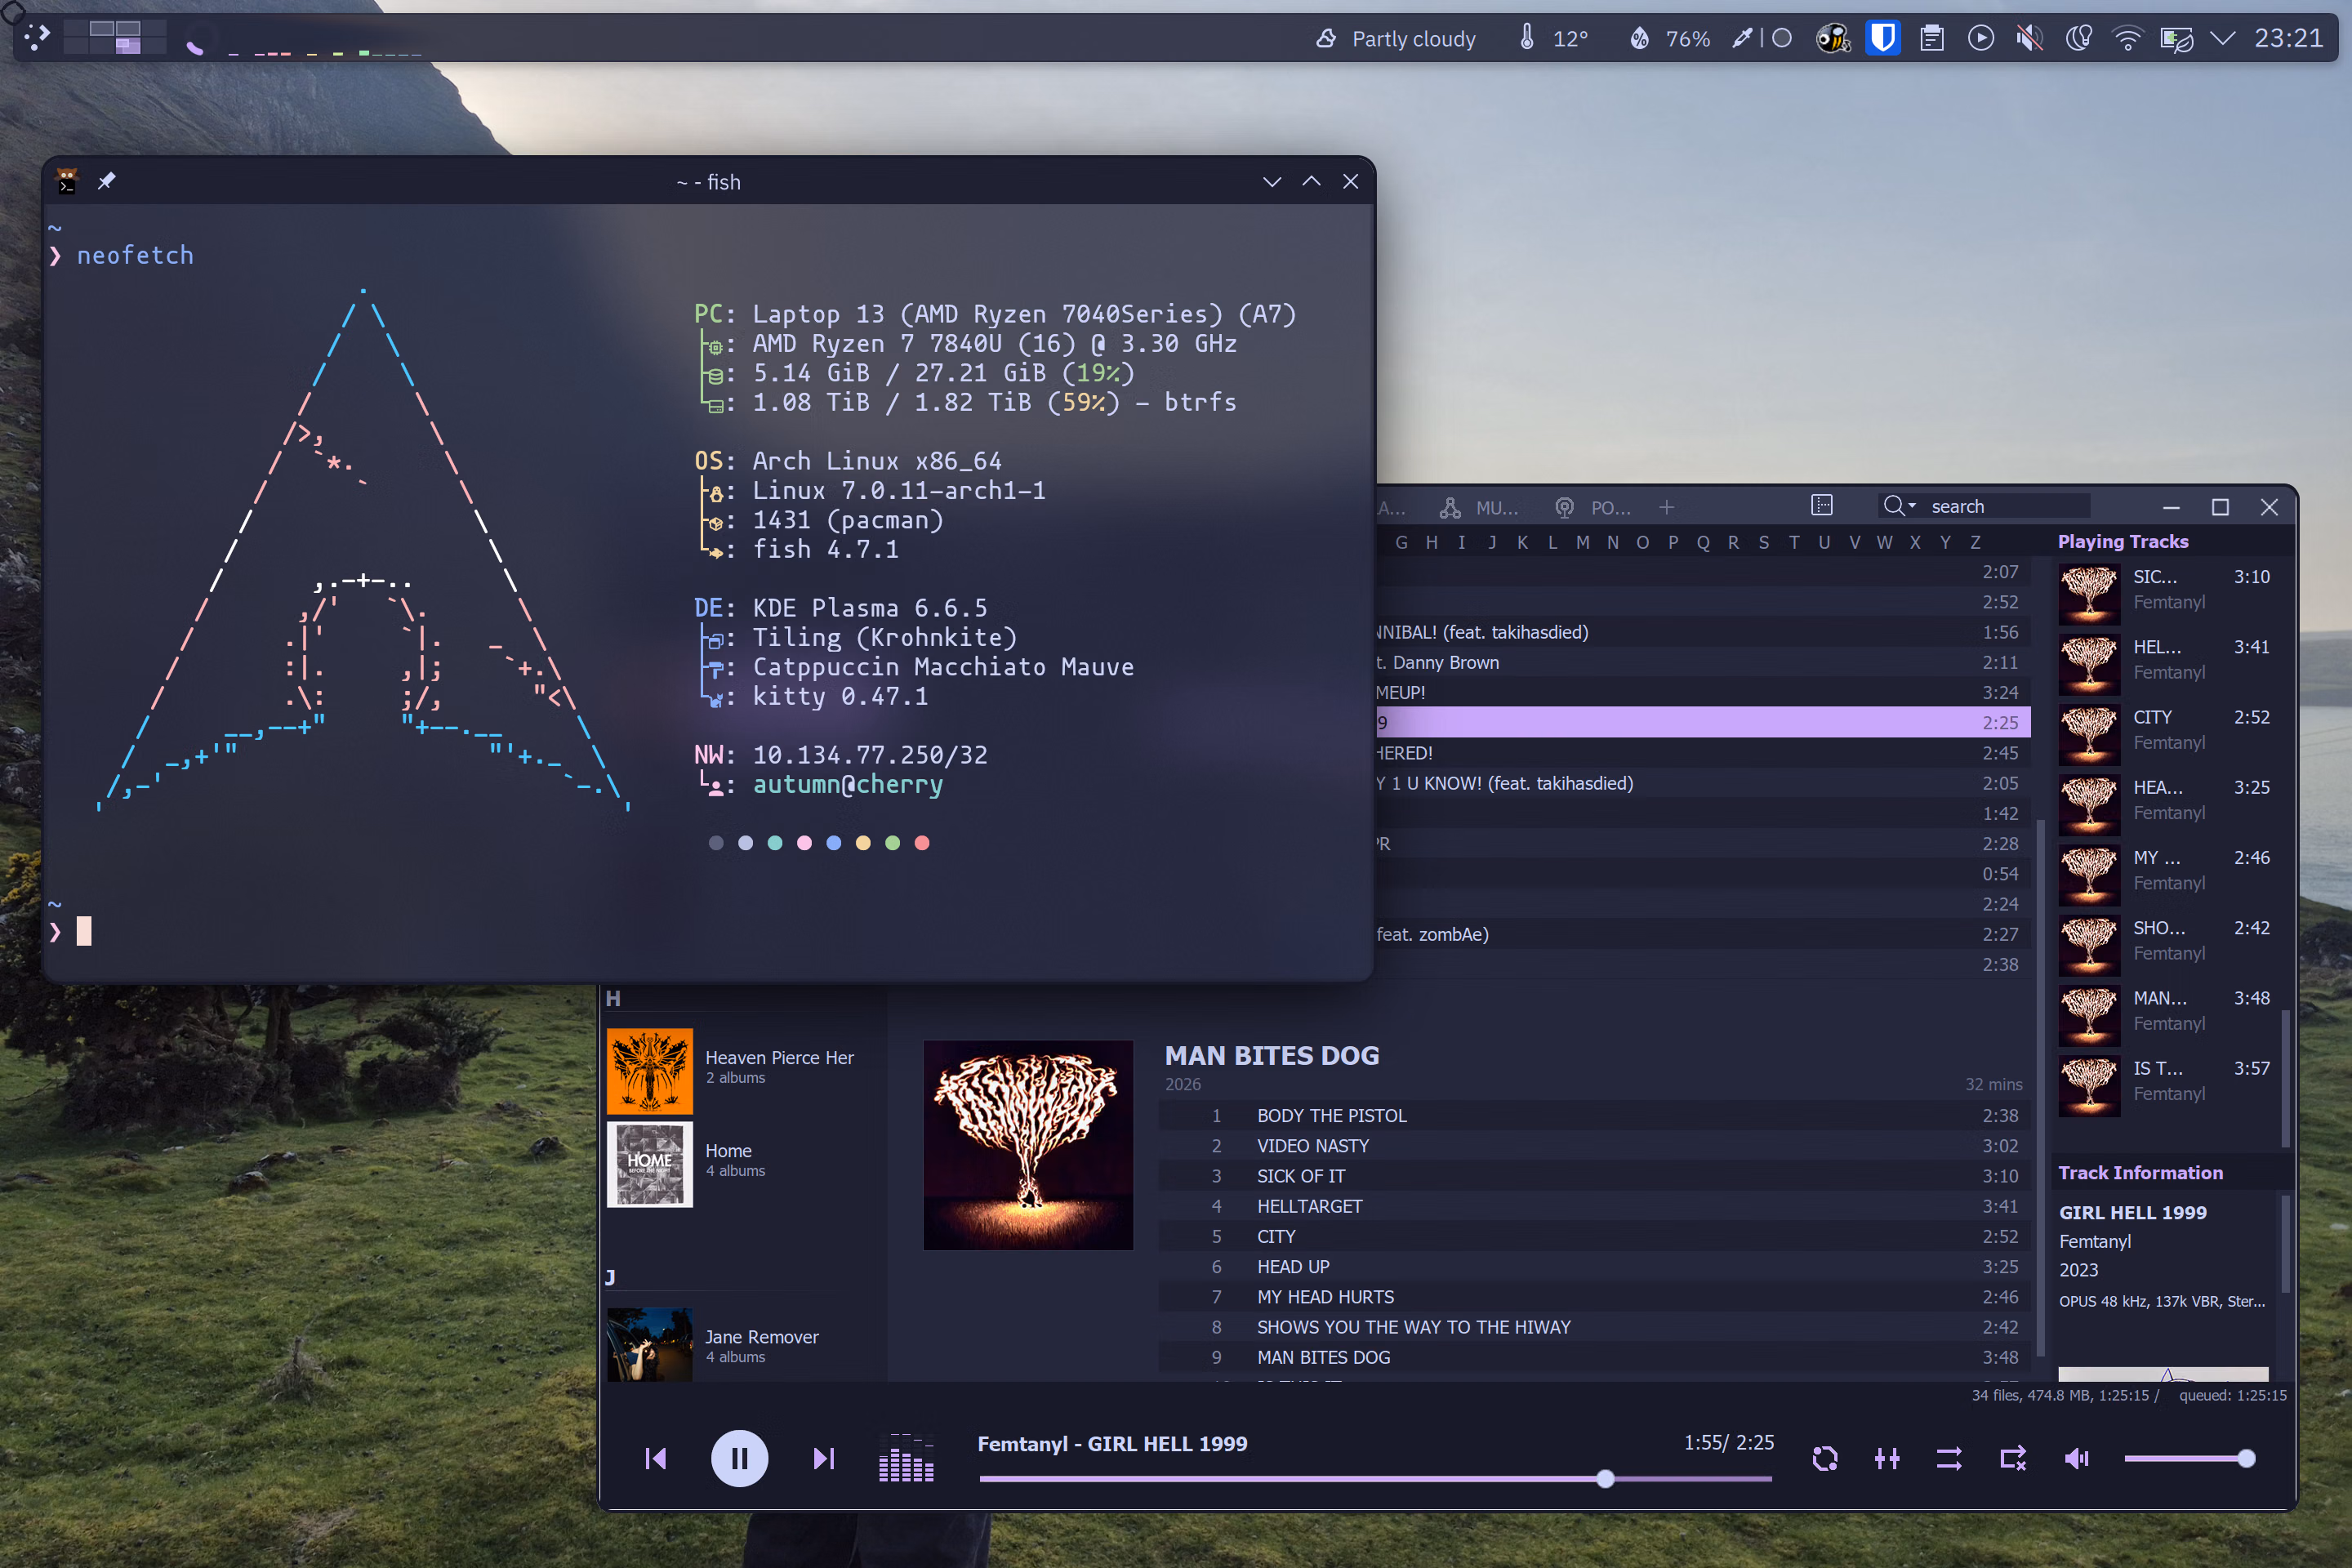Click the MAN BITES DOG album cover

click(x=1028, y=1144)
